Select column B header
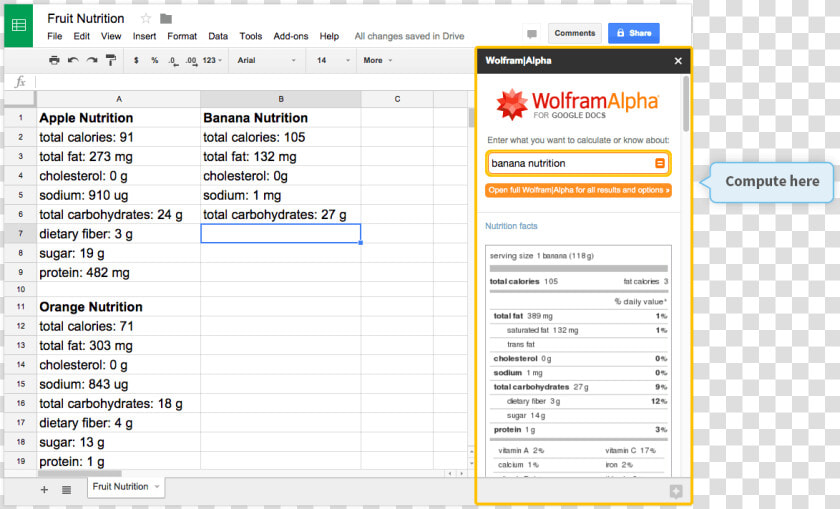This screenshot has height=509, width=840. (281, 99)
